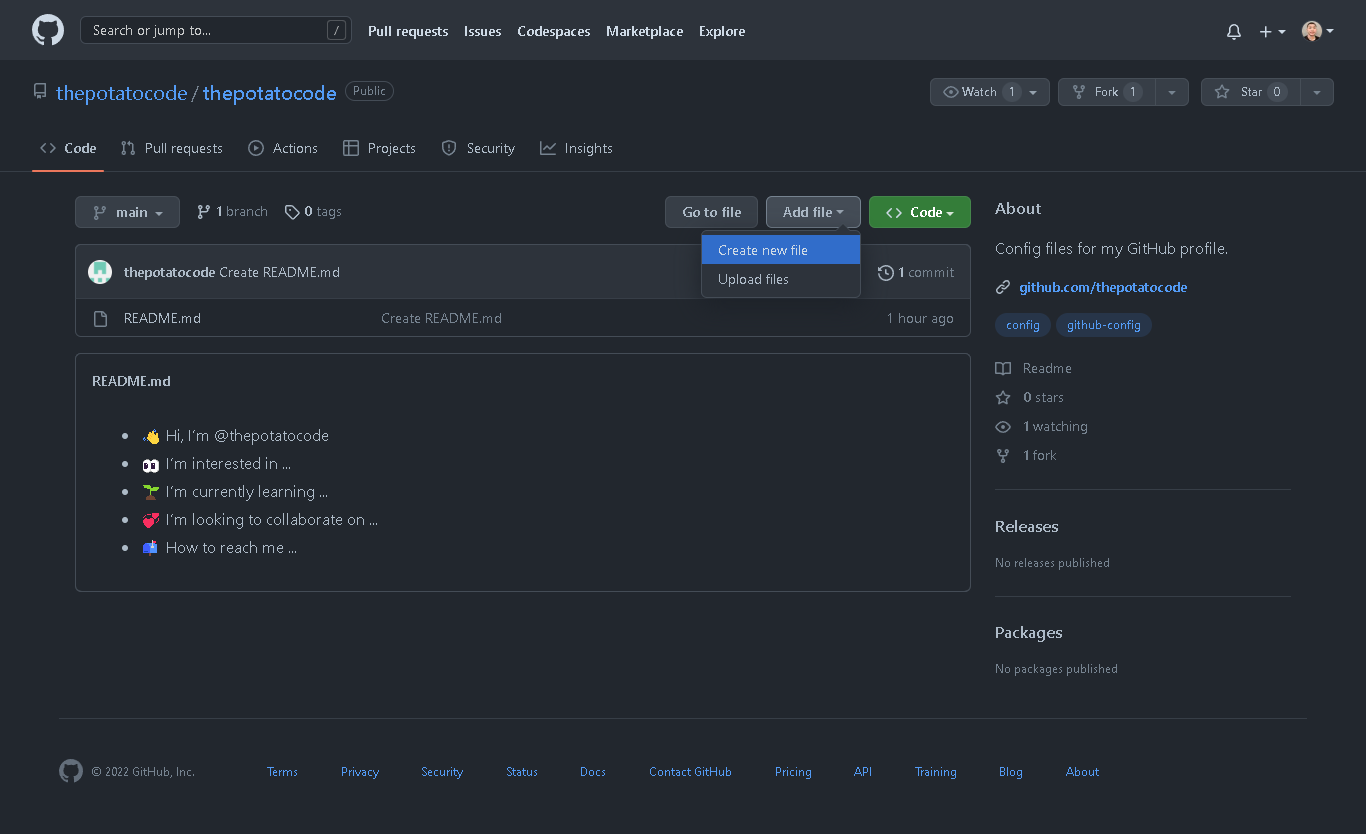Open the Pricing footer link
The height and width of the screenshot is (835, 1366).
(x=793, y=772)
